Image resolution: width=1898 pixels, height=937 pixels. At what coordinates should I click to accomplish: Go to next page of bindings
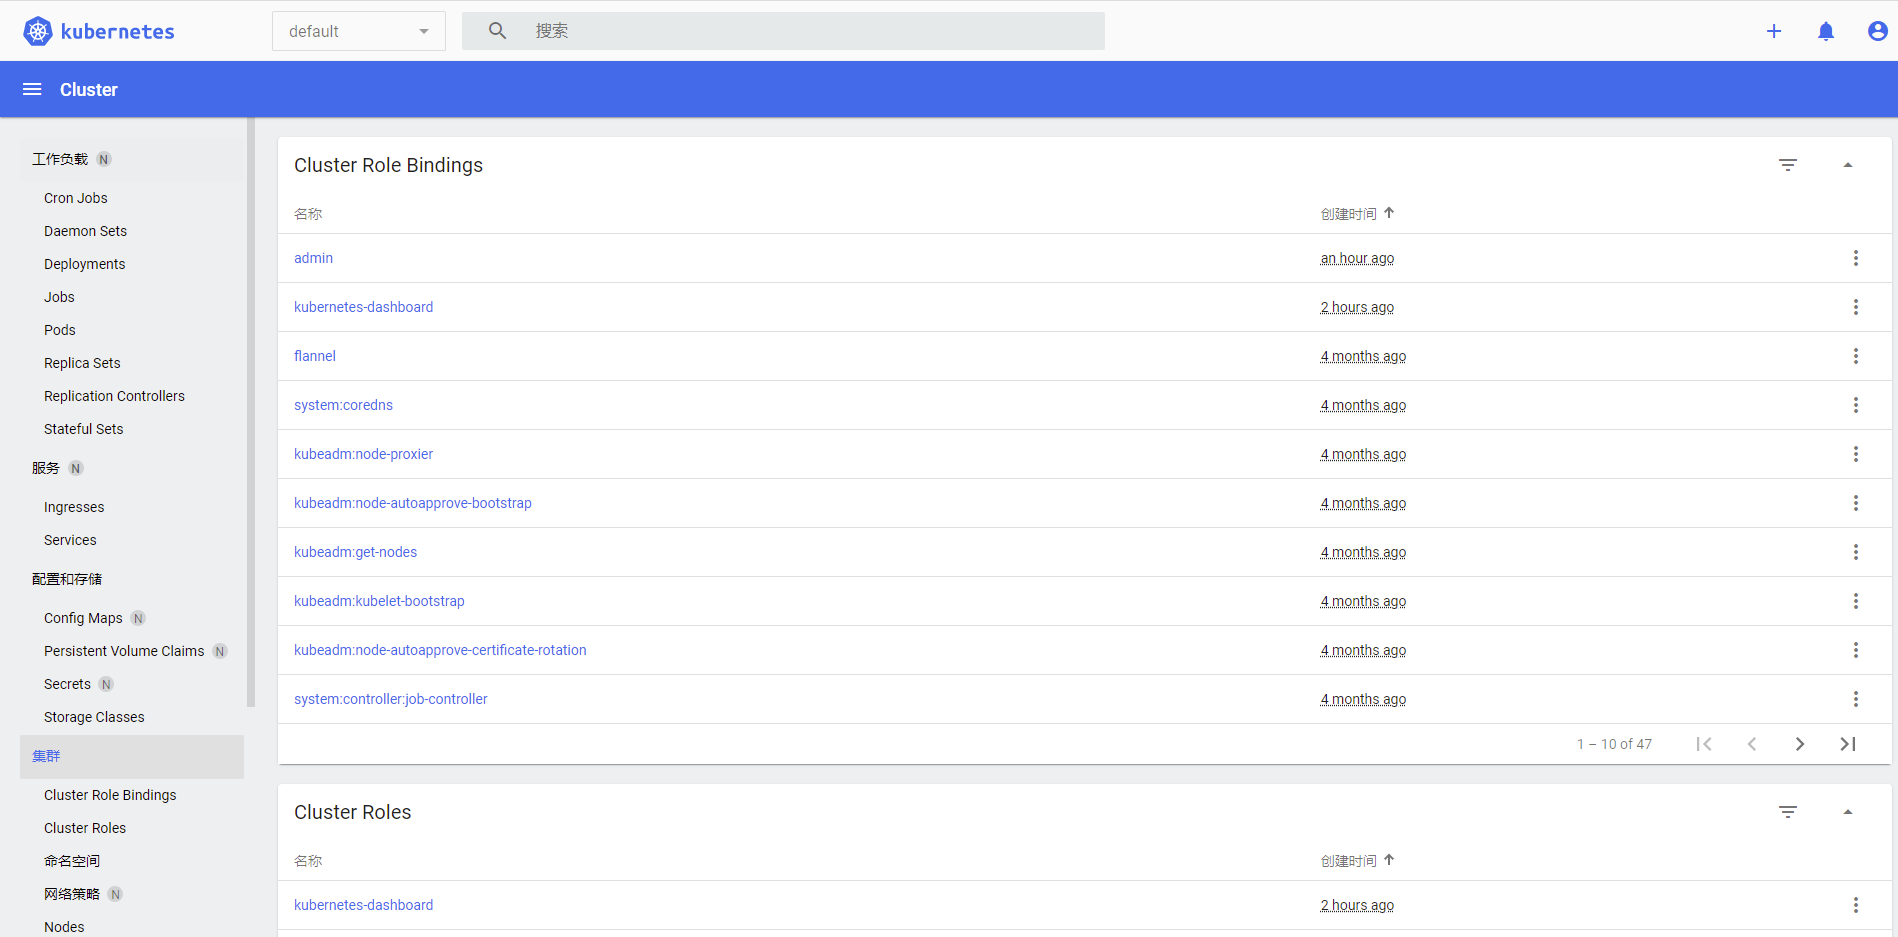click(x=1800, y=744)
